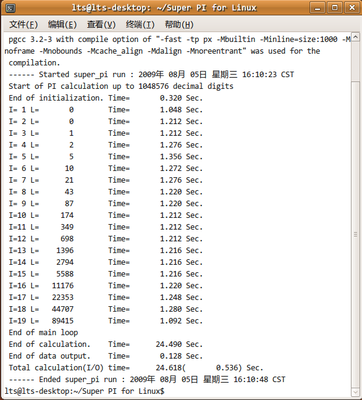Click the "Total calculation(I/O) time" text
The height and width of the screenshot is (400, 362).
click(x=69, y=368)
